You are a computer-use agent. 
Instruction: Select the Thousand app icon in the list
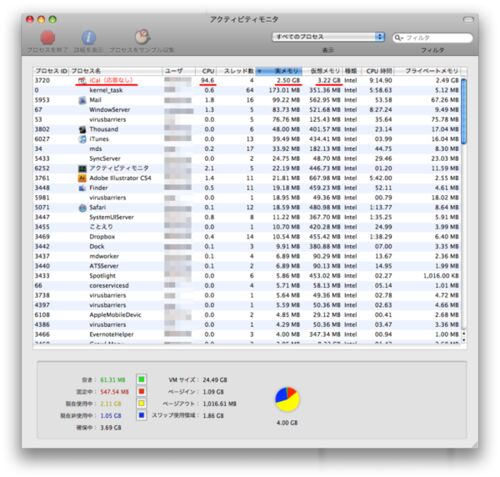82,129
